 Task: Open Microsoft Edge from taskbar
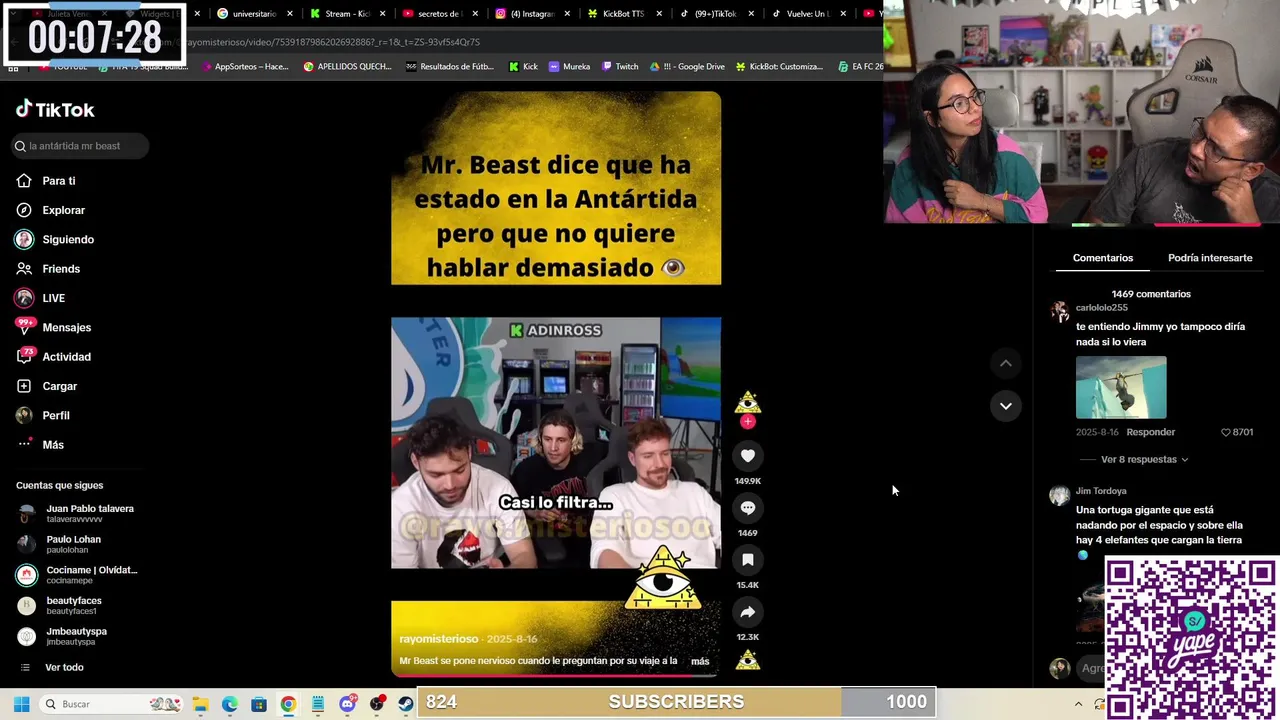pyautogui.click(x=229, y=704)
